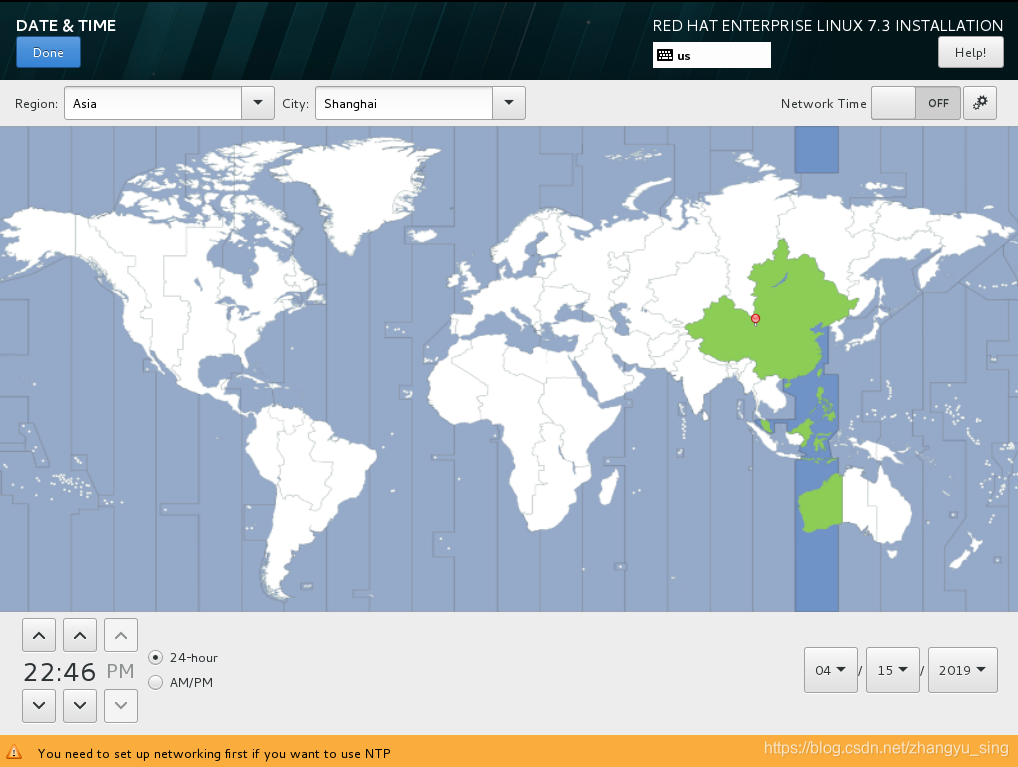
Task: Expand the City dropdown arrow
Action: click(509, 103)
